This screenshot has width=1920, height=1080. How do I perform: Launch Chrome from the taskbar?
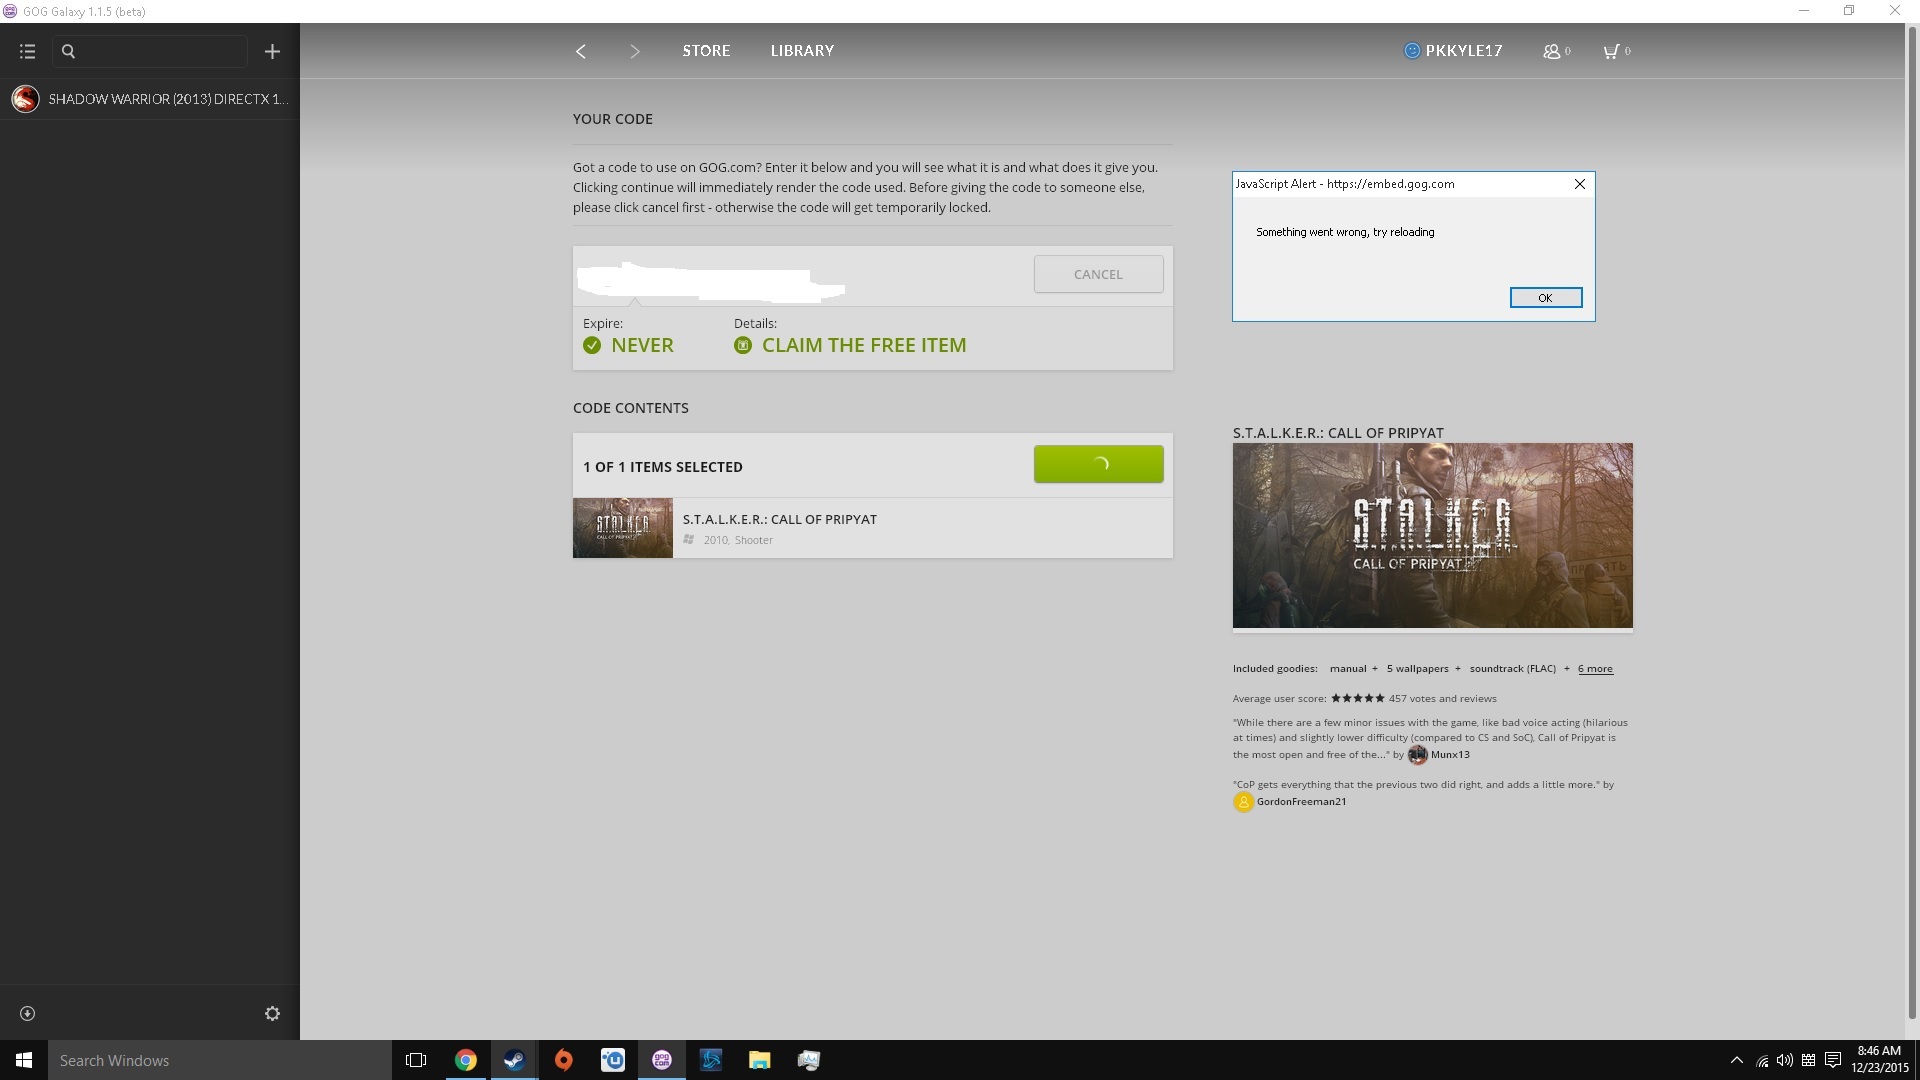466,1060
